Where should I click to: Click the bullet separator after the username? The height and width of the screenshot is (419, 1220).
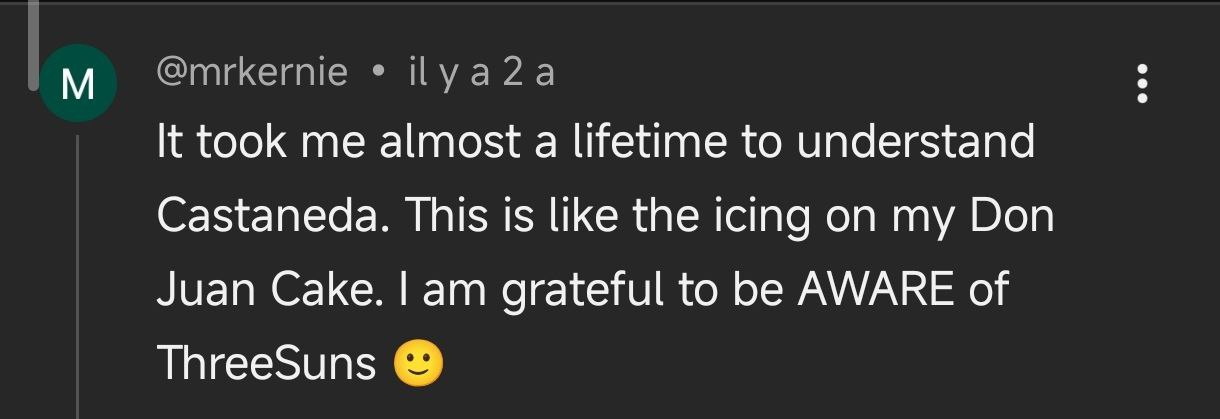377,72
